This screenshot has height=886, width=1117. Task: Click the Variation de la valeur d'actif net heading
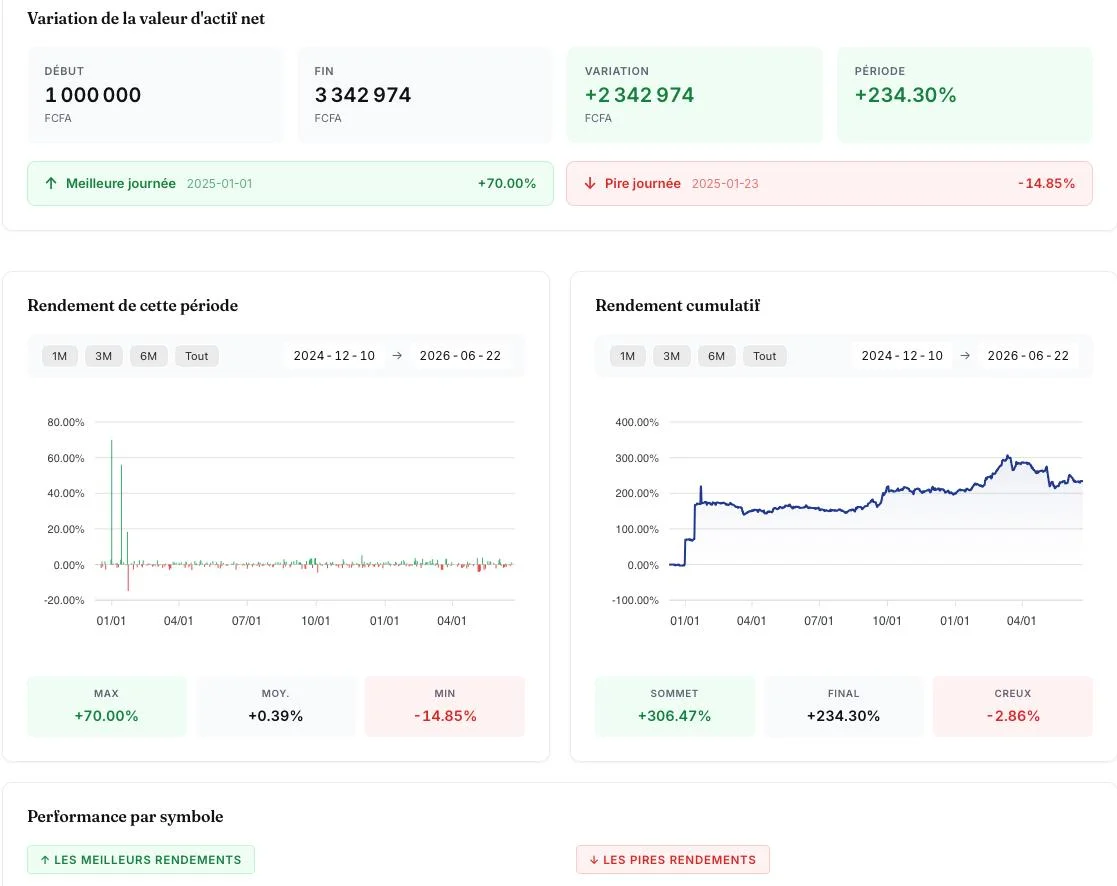click(x=146, y=19)
